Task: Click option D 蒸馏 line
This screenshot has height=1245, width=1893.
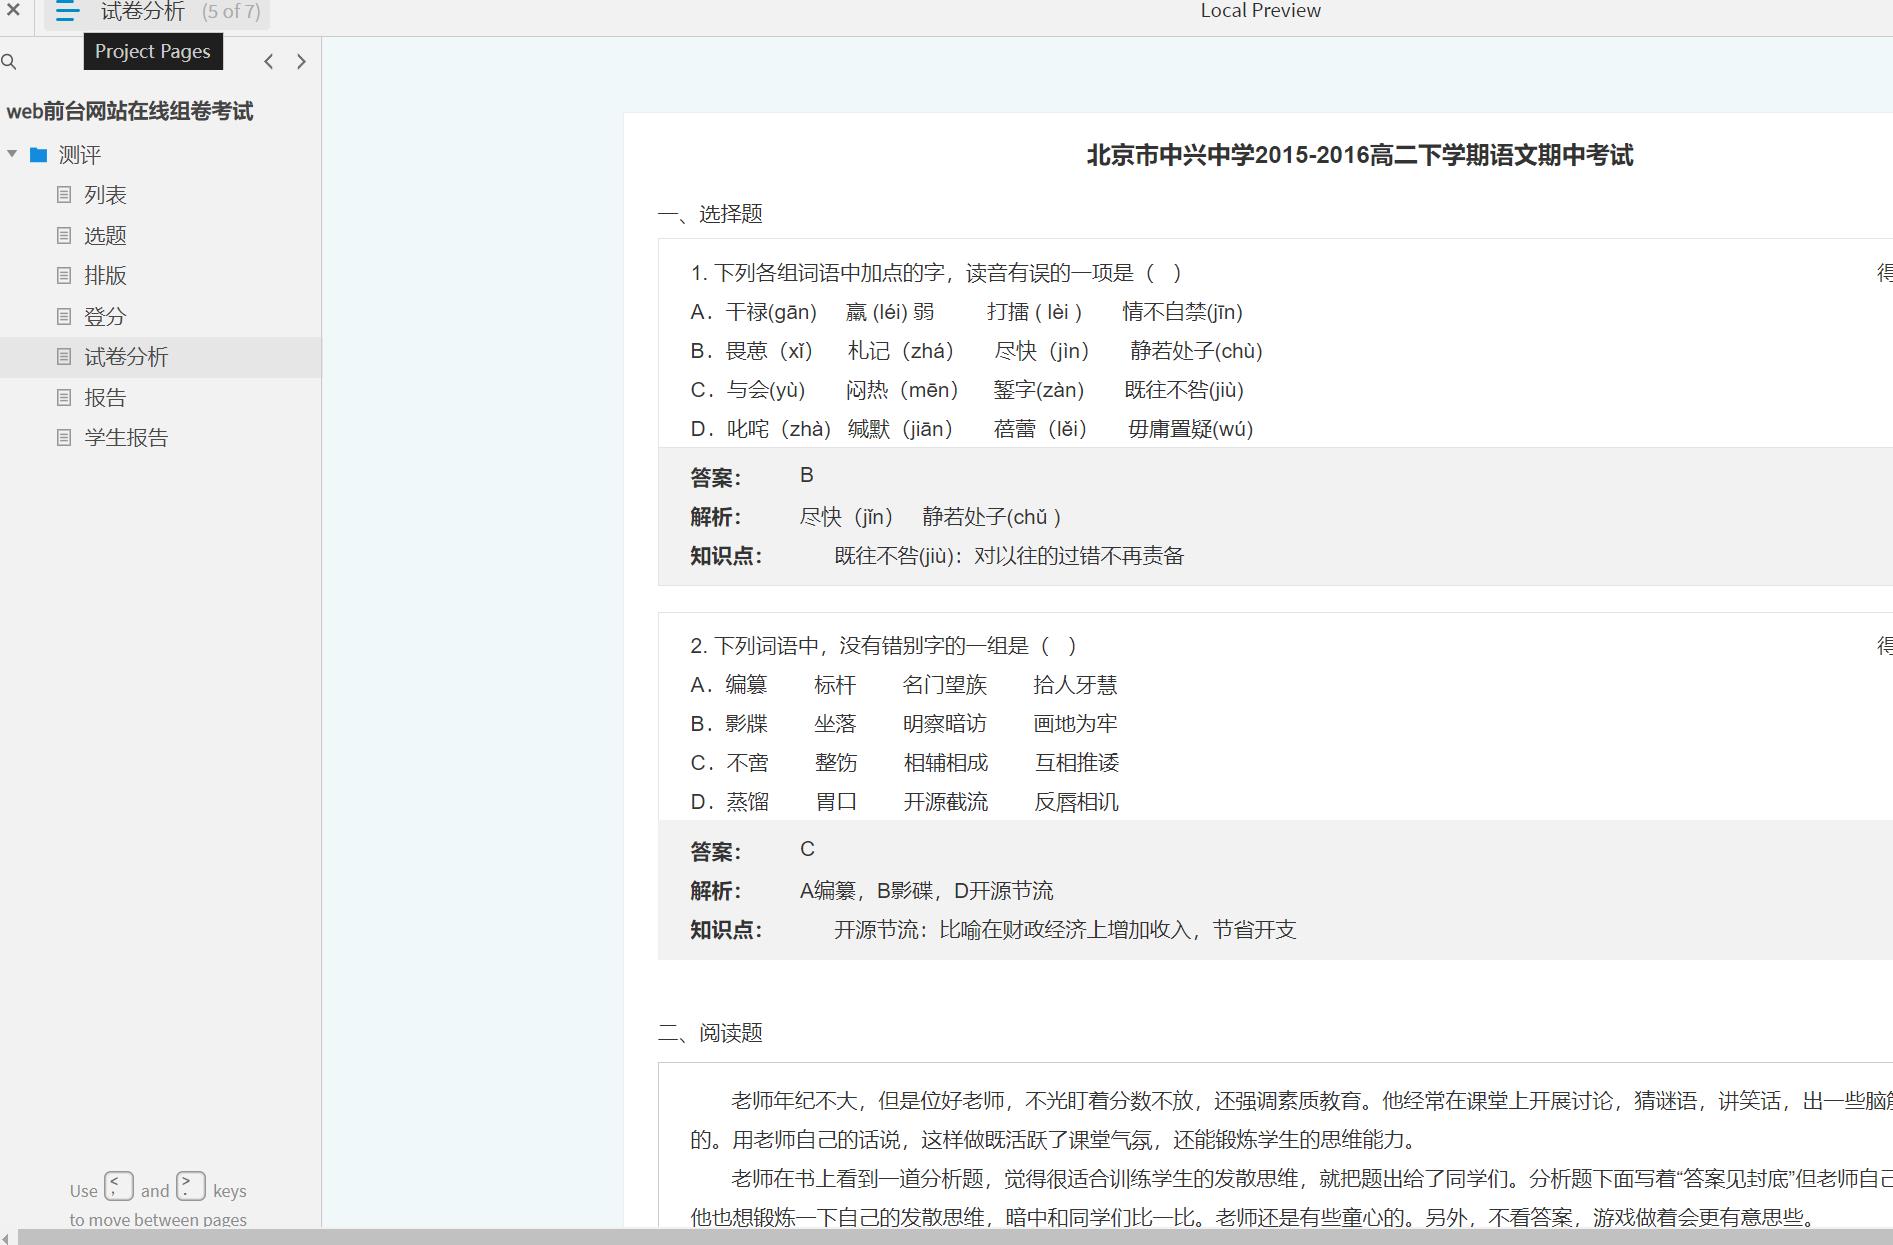Action: 905,802
